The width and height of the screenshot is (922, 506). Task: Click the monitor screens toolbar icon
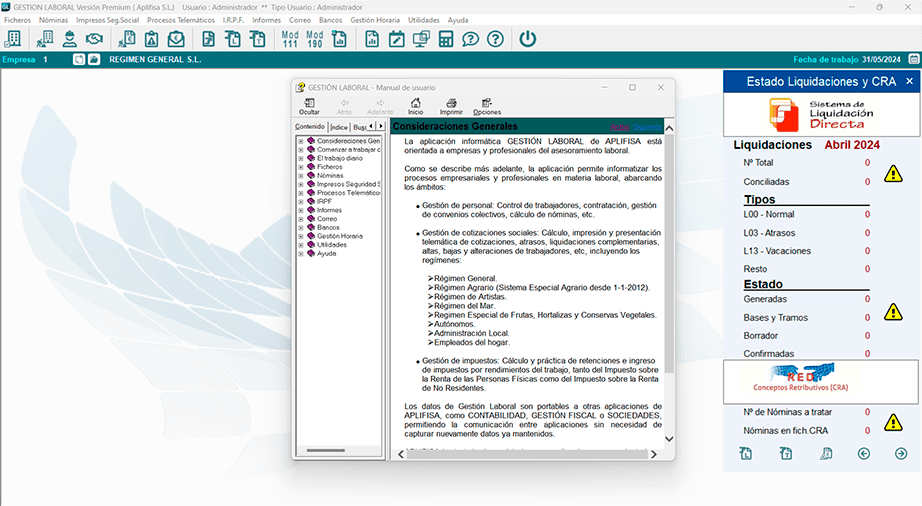coord(421,39)
